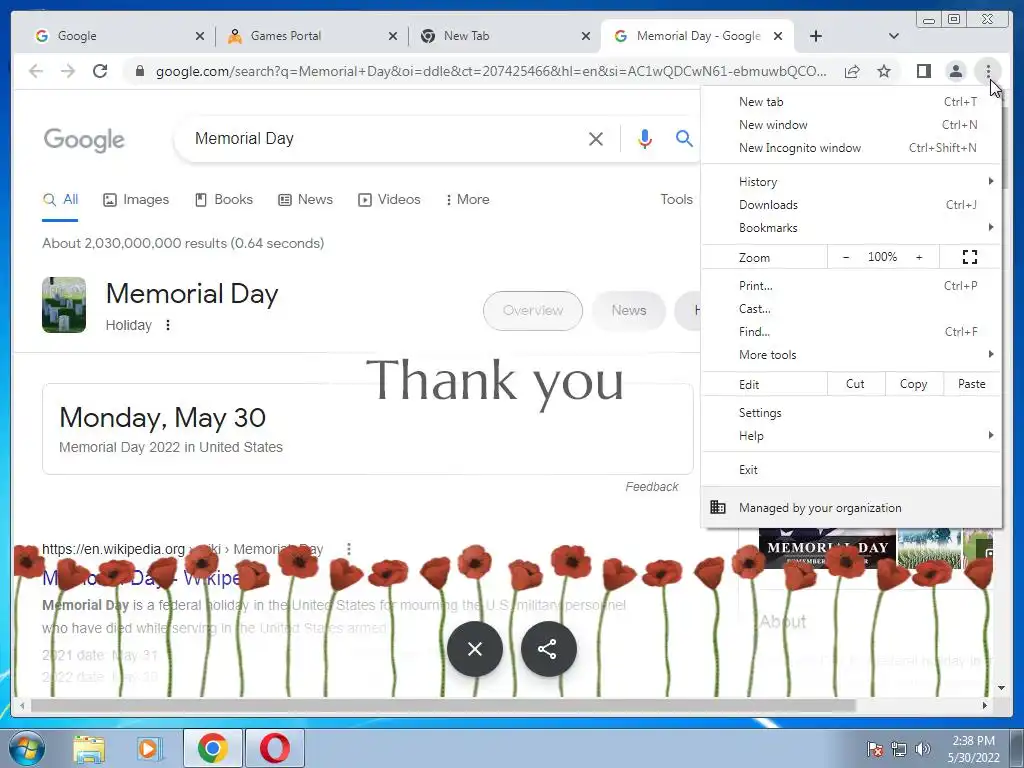Expand the History submenu

pyautogui.click(x=850, y=182)
